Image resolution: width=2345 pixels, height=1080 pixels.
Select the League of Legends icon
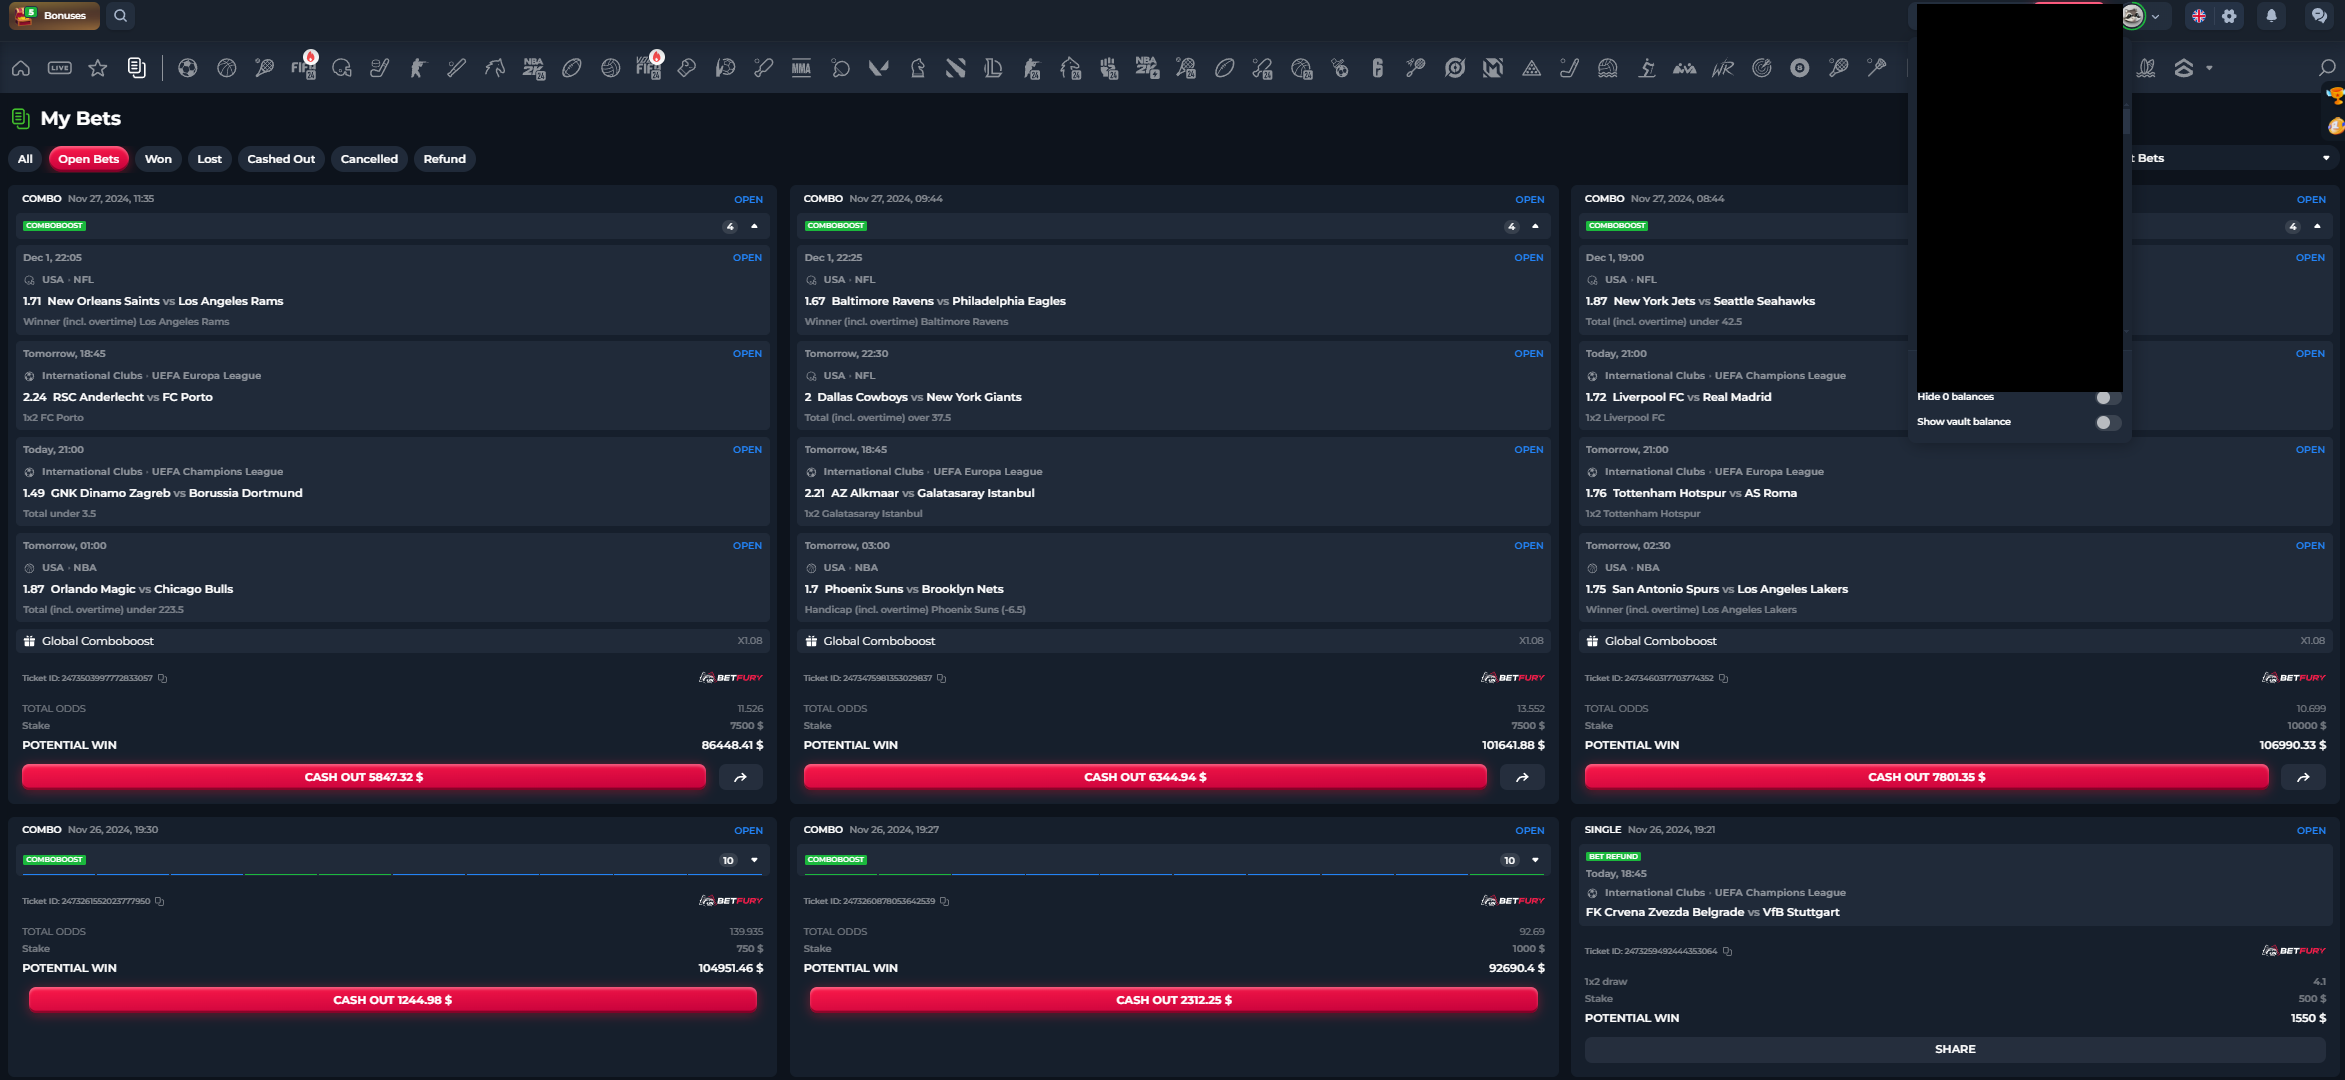pyautogui.click(x=994, y=68)
